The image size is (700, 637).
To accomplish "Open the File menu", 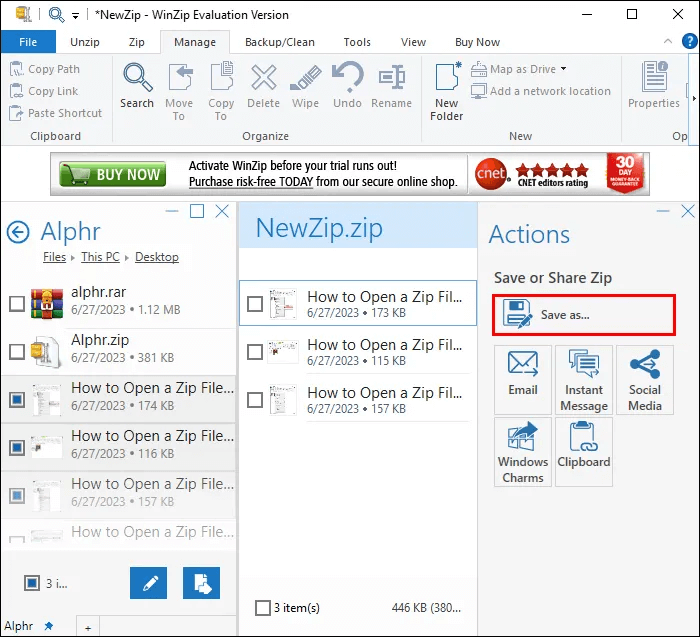I will [28, 42].
